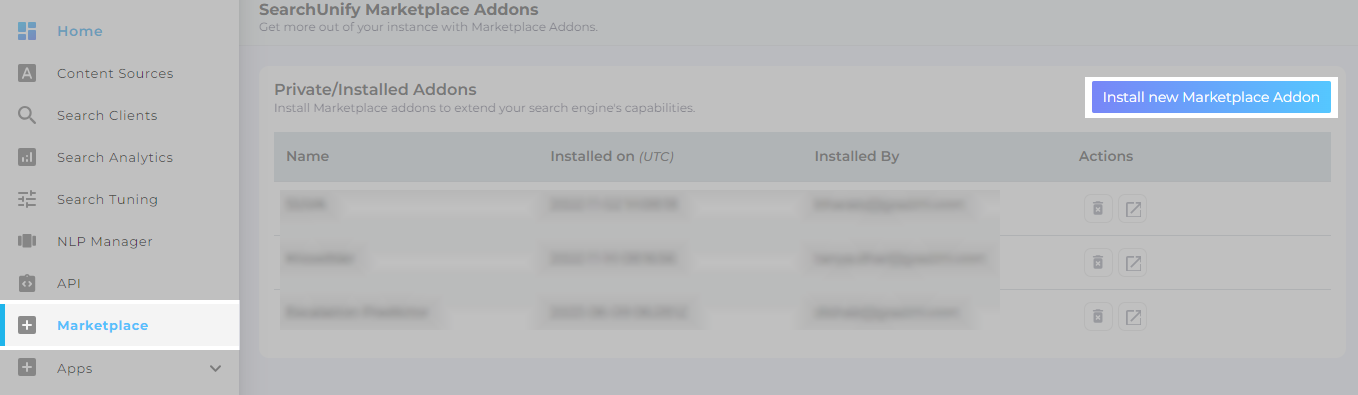The height and width of the screenshot is (395, 1358).
Task: Open the second addon external link
Action: (1133, 263)
